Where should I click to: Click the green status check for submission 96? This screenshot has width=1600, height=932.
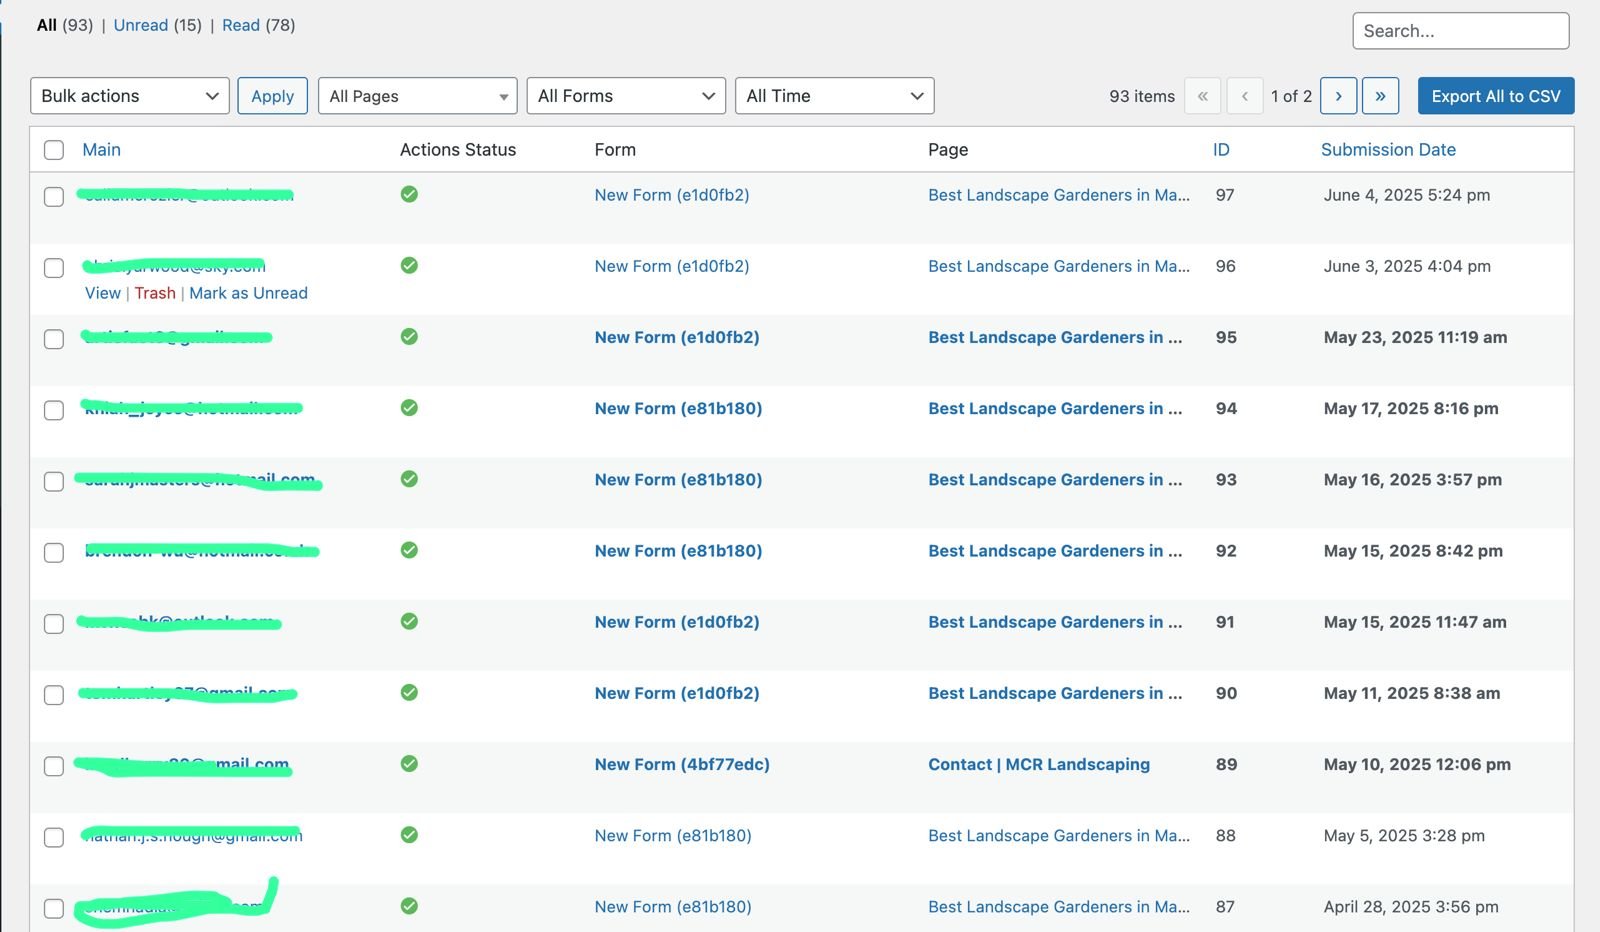(409, 265)
